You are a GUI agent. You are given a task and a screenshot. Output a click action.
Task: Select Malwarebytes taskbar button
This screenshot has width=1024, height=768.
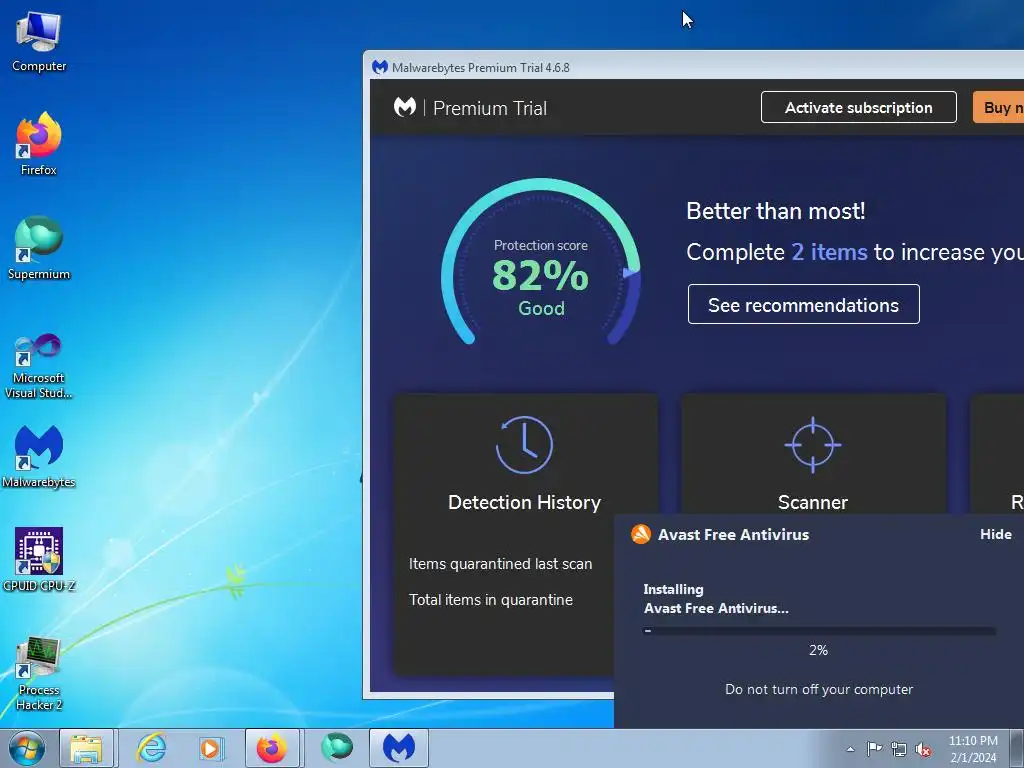tap(399, 748)
